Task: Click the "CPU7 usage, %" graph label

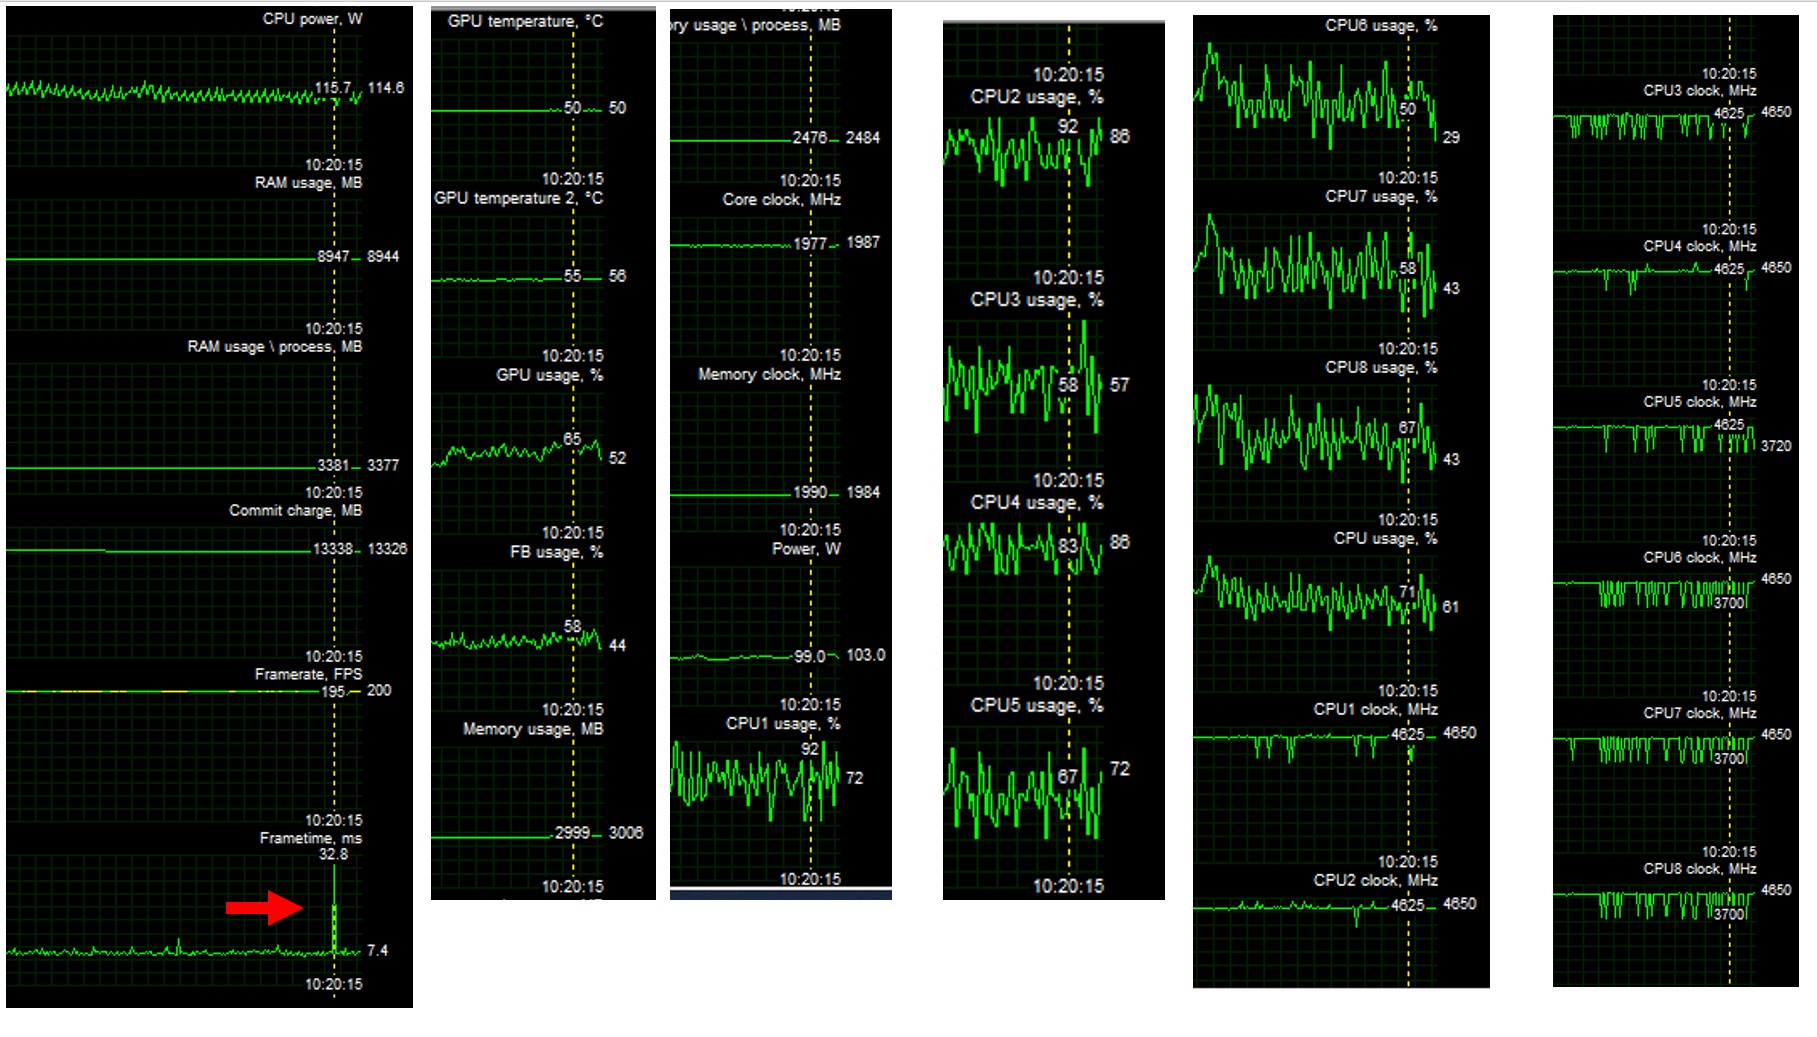Action: click(x=1382, y=197)
